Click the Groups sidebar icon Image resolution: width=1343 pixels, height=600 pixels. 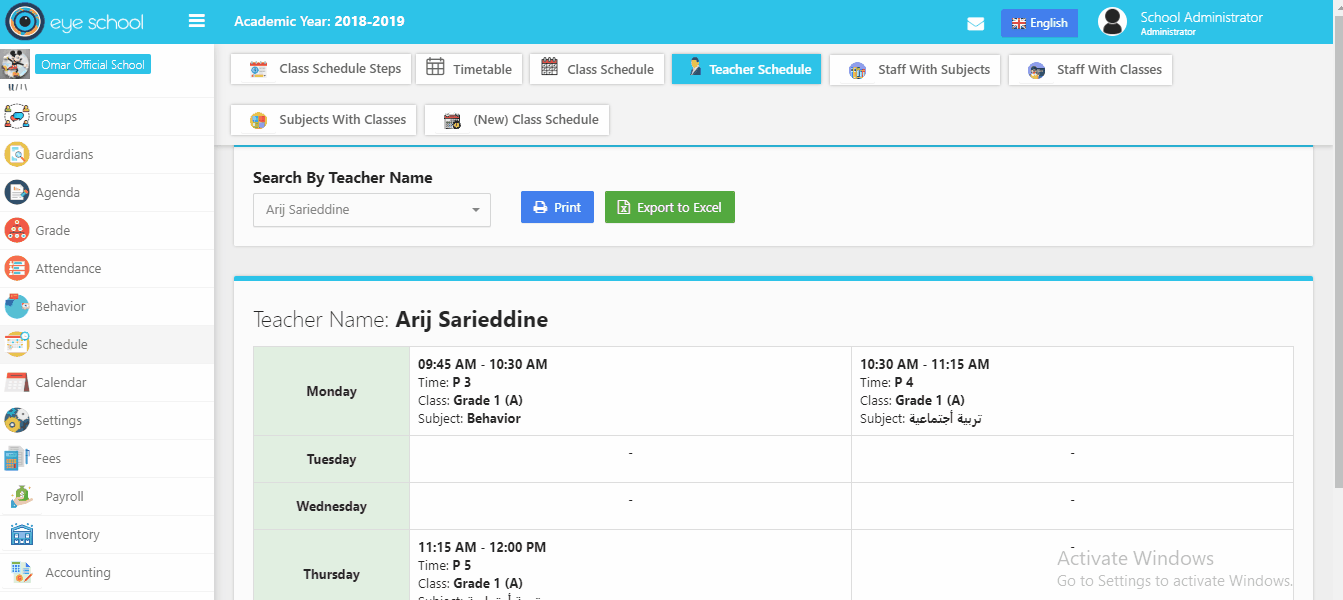(x=16, y=117)
